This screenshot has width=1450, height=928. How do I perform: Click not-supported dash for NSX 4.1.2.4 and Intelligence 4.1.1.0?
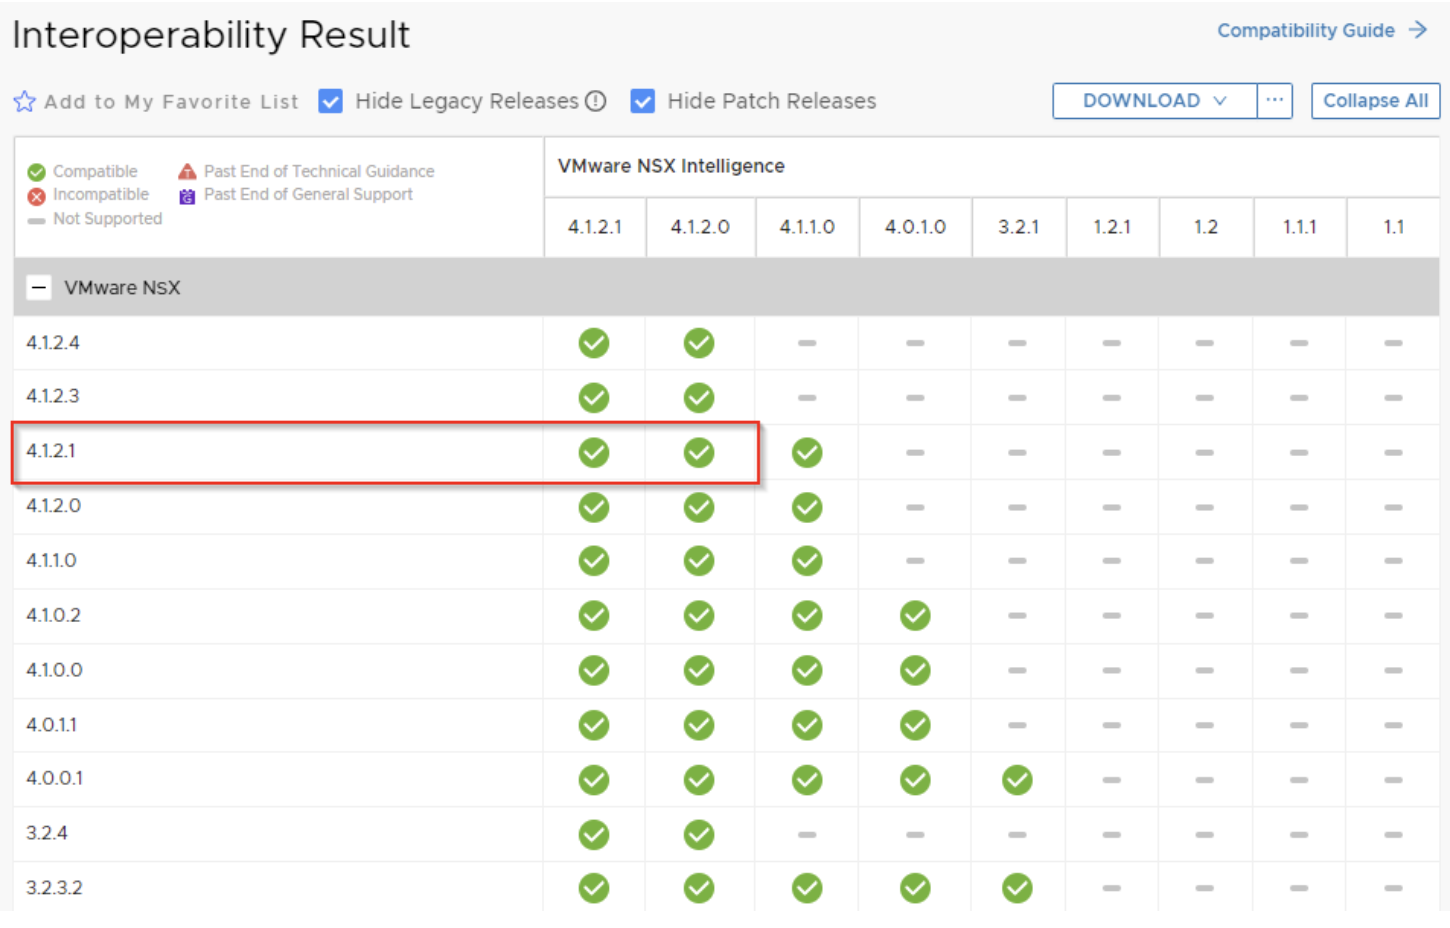pos(807,343)
